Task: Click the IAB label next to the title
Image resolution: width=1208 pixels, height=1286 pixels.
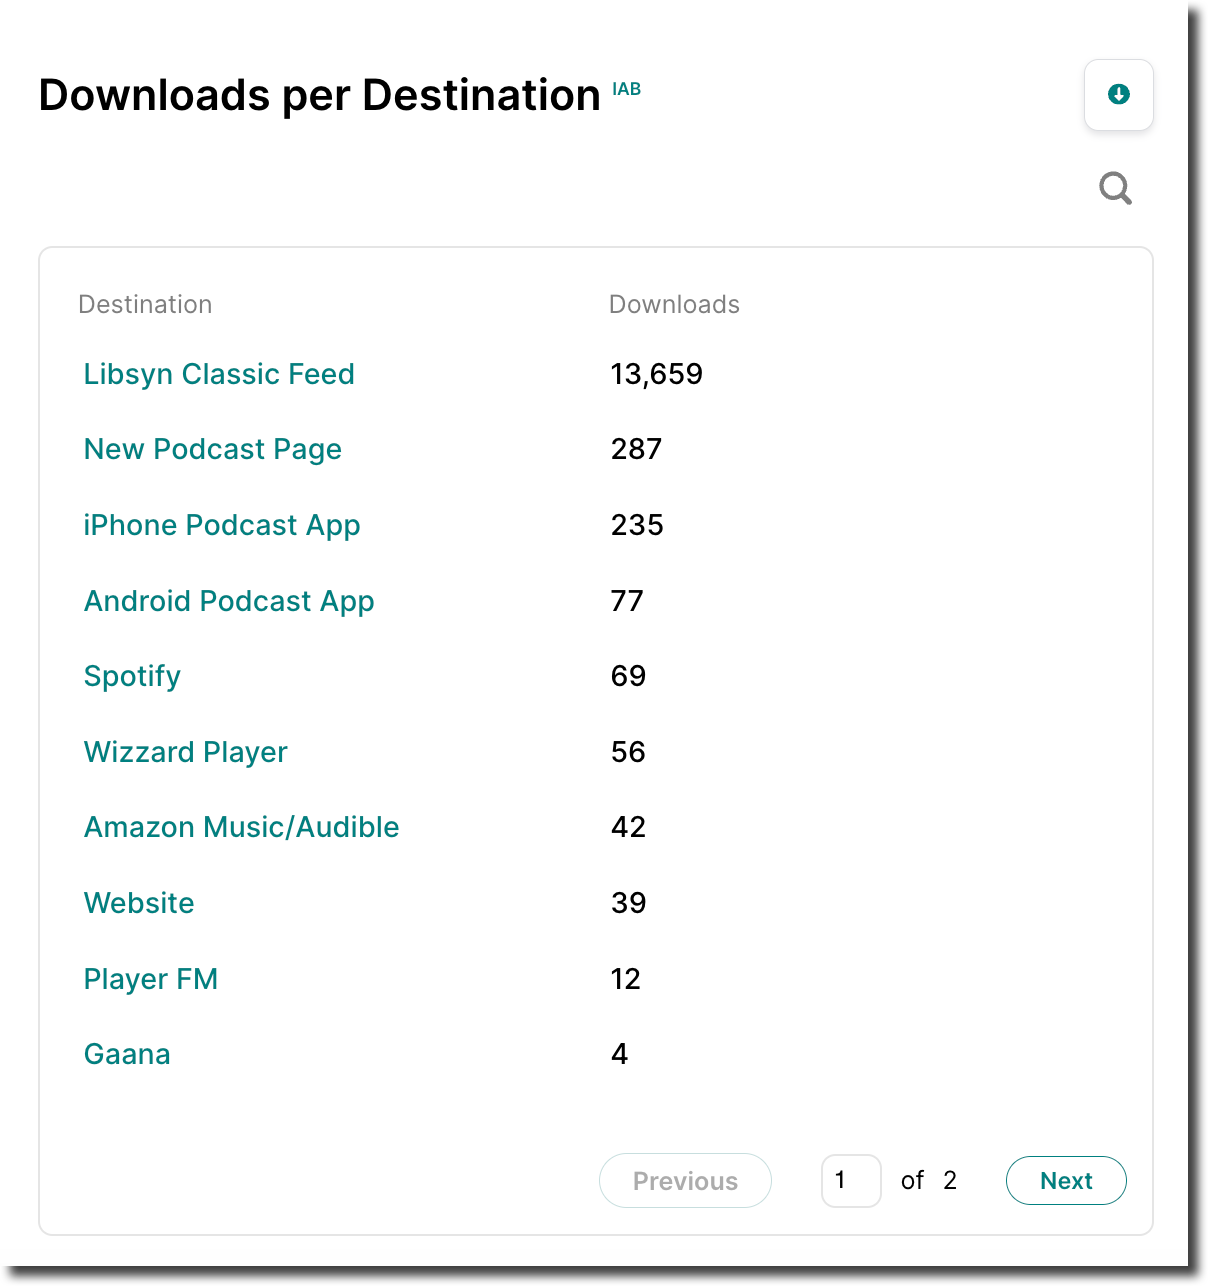Action: [x=627, y=89]
